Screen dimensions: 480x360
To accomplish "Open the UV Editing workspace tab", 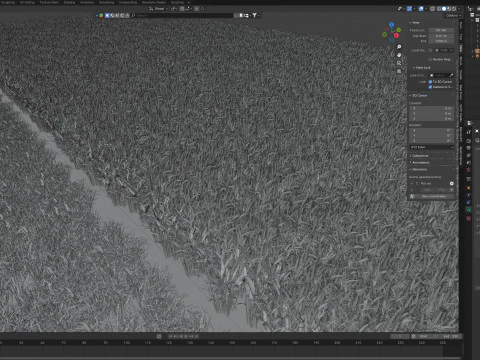I will click(27, 2).
